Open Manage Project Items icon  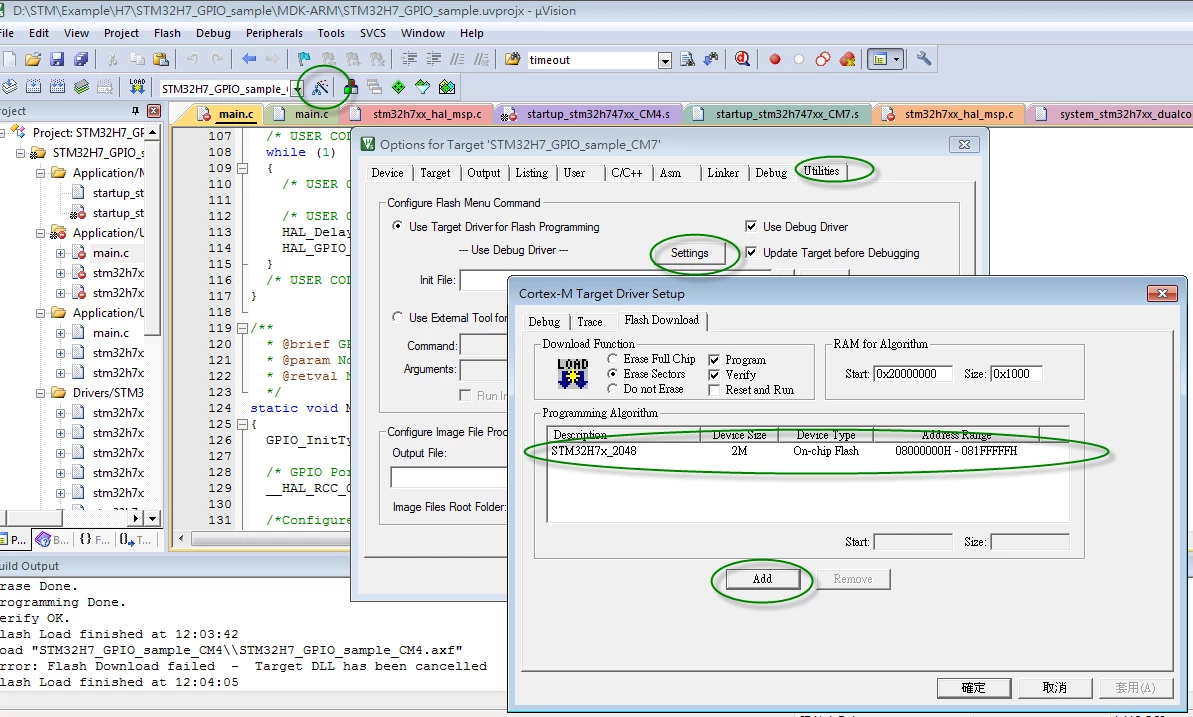pos(351,88)
